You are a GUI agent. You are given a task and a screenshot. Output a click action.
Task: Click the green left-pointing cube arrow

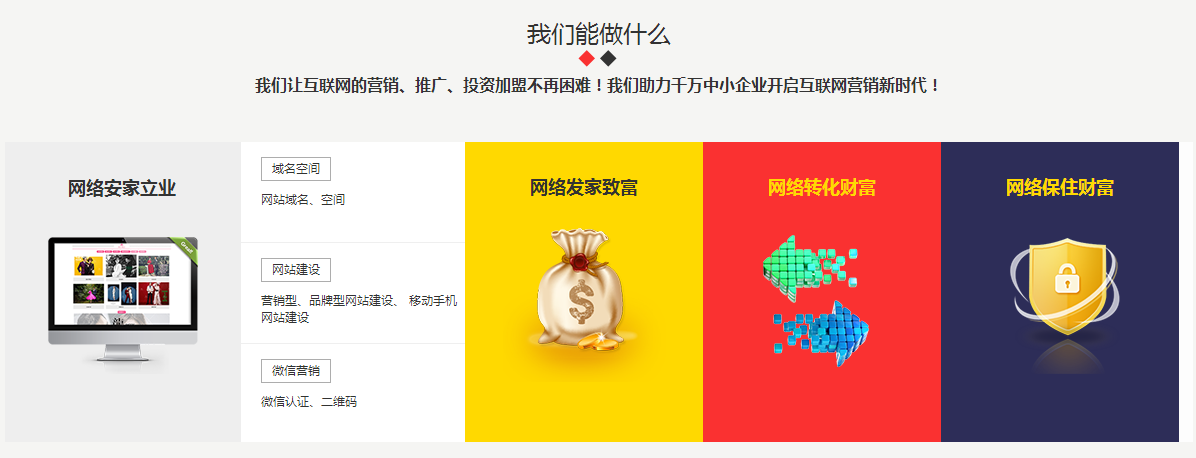(x=809, y=269)
